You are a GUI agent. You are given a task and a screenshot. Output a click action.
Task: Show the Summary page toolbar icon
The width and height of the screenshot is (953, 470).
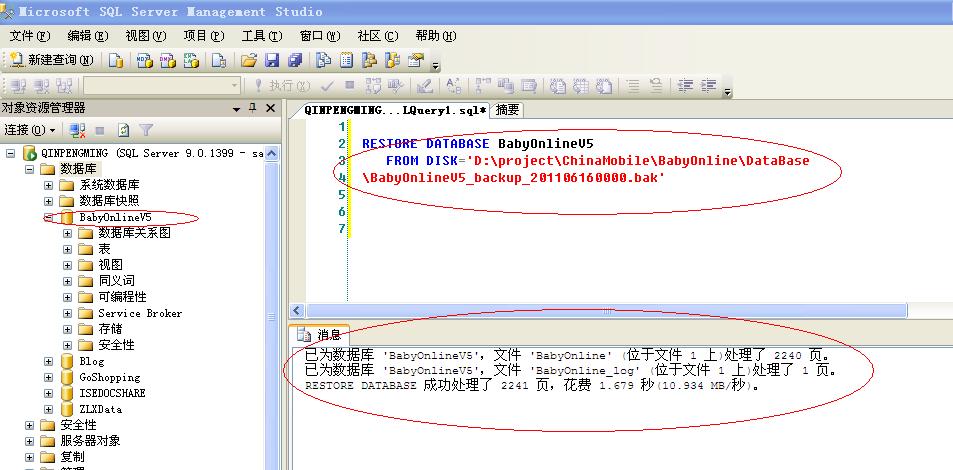(x=346, y=60)
